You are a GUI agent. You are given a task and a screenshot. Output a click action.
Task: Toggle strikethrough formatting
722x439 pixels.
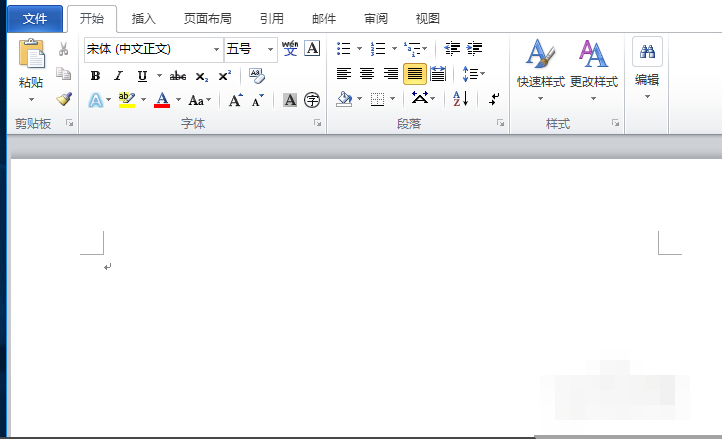(x=178, y=76)
